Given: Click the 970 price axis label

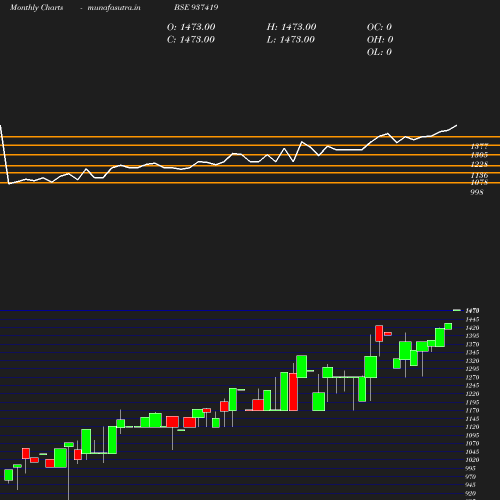Looking at the screenshot, I should tap(470, 477).
